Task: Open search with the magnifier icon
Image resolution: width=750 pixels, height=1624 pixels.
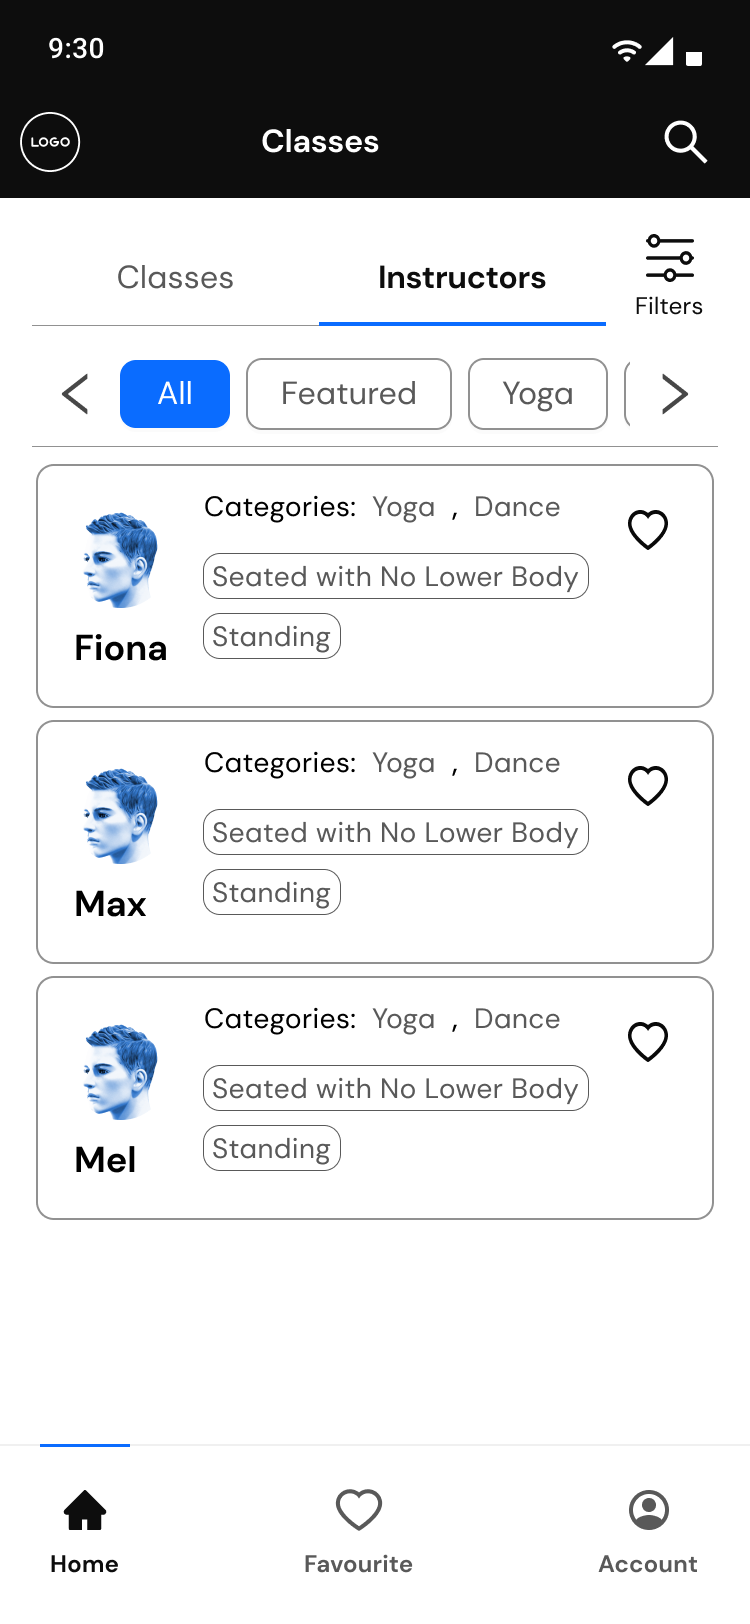Action: pos(686,142)
